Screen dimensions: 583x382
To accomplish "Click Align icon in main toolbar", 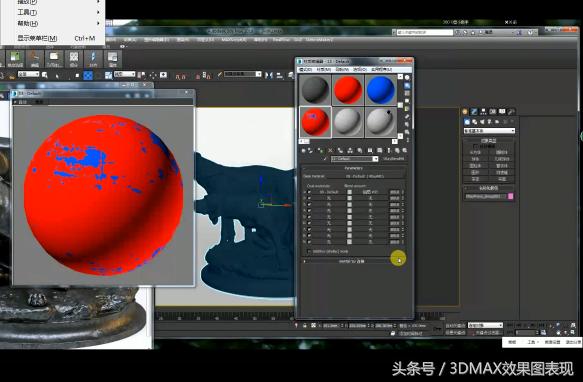I will [280, 75].
